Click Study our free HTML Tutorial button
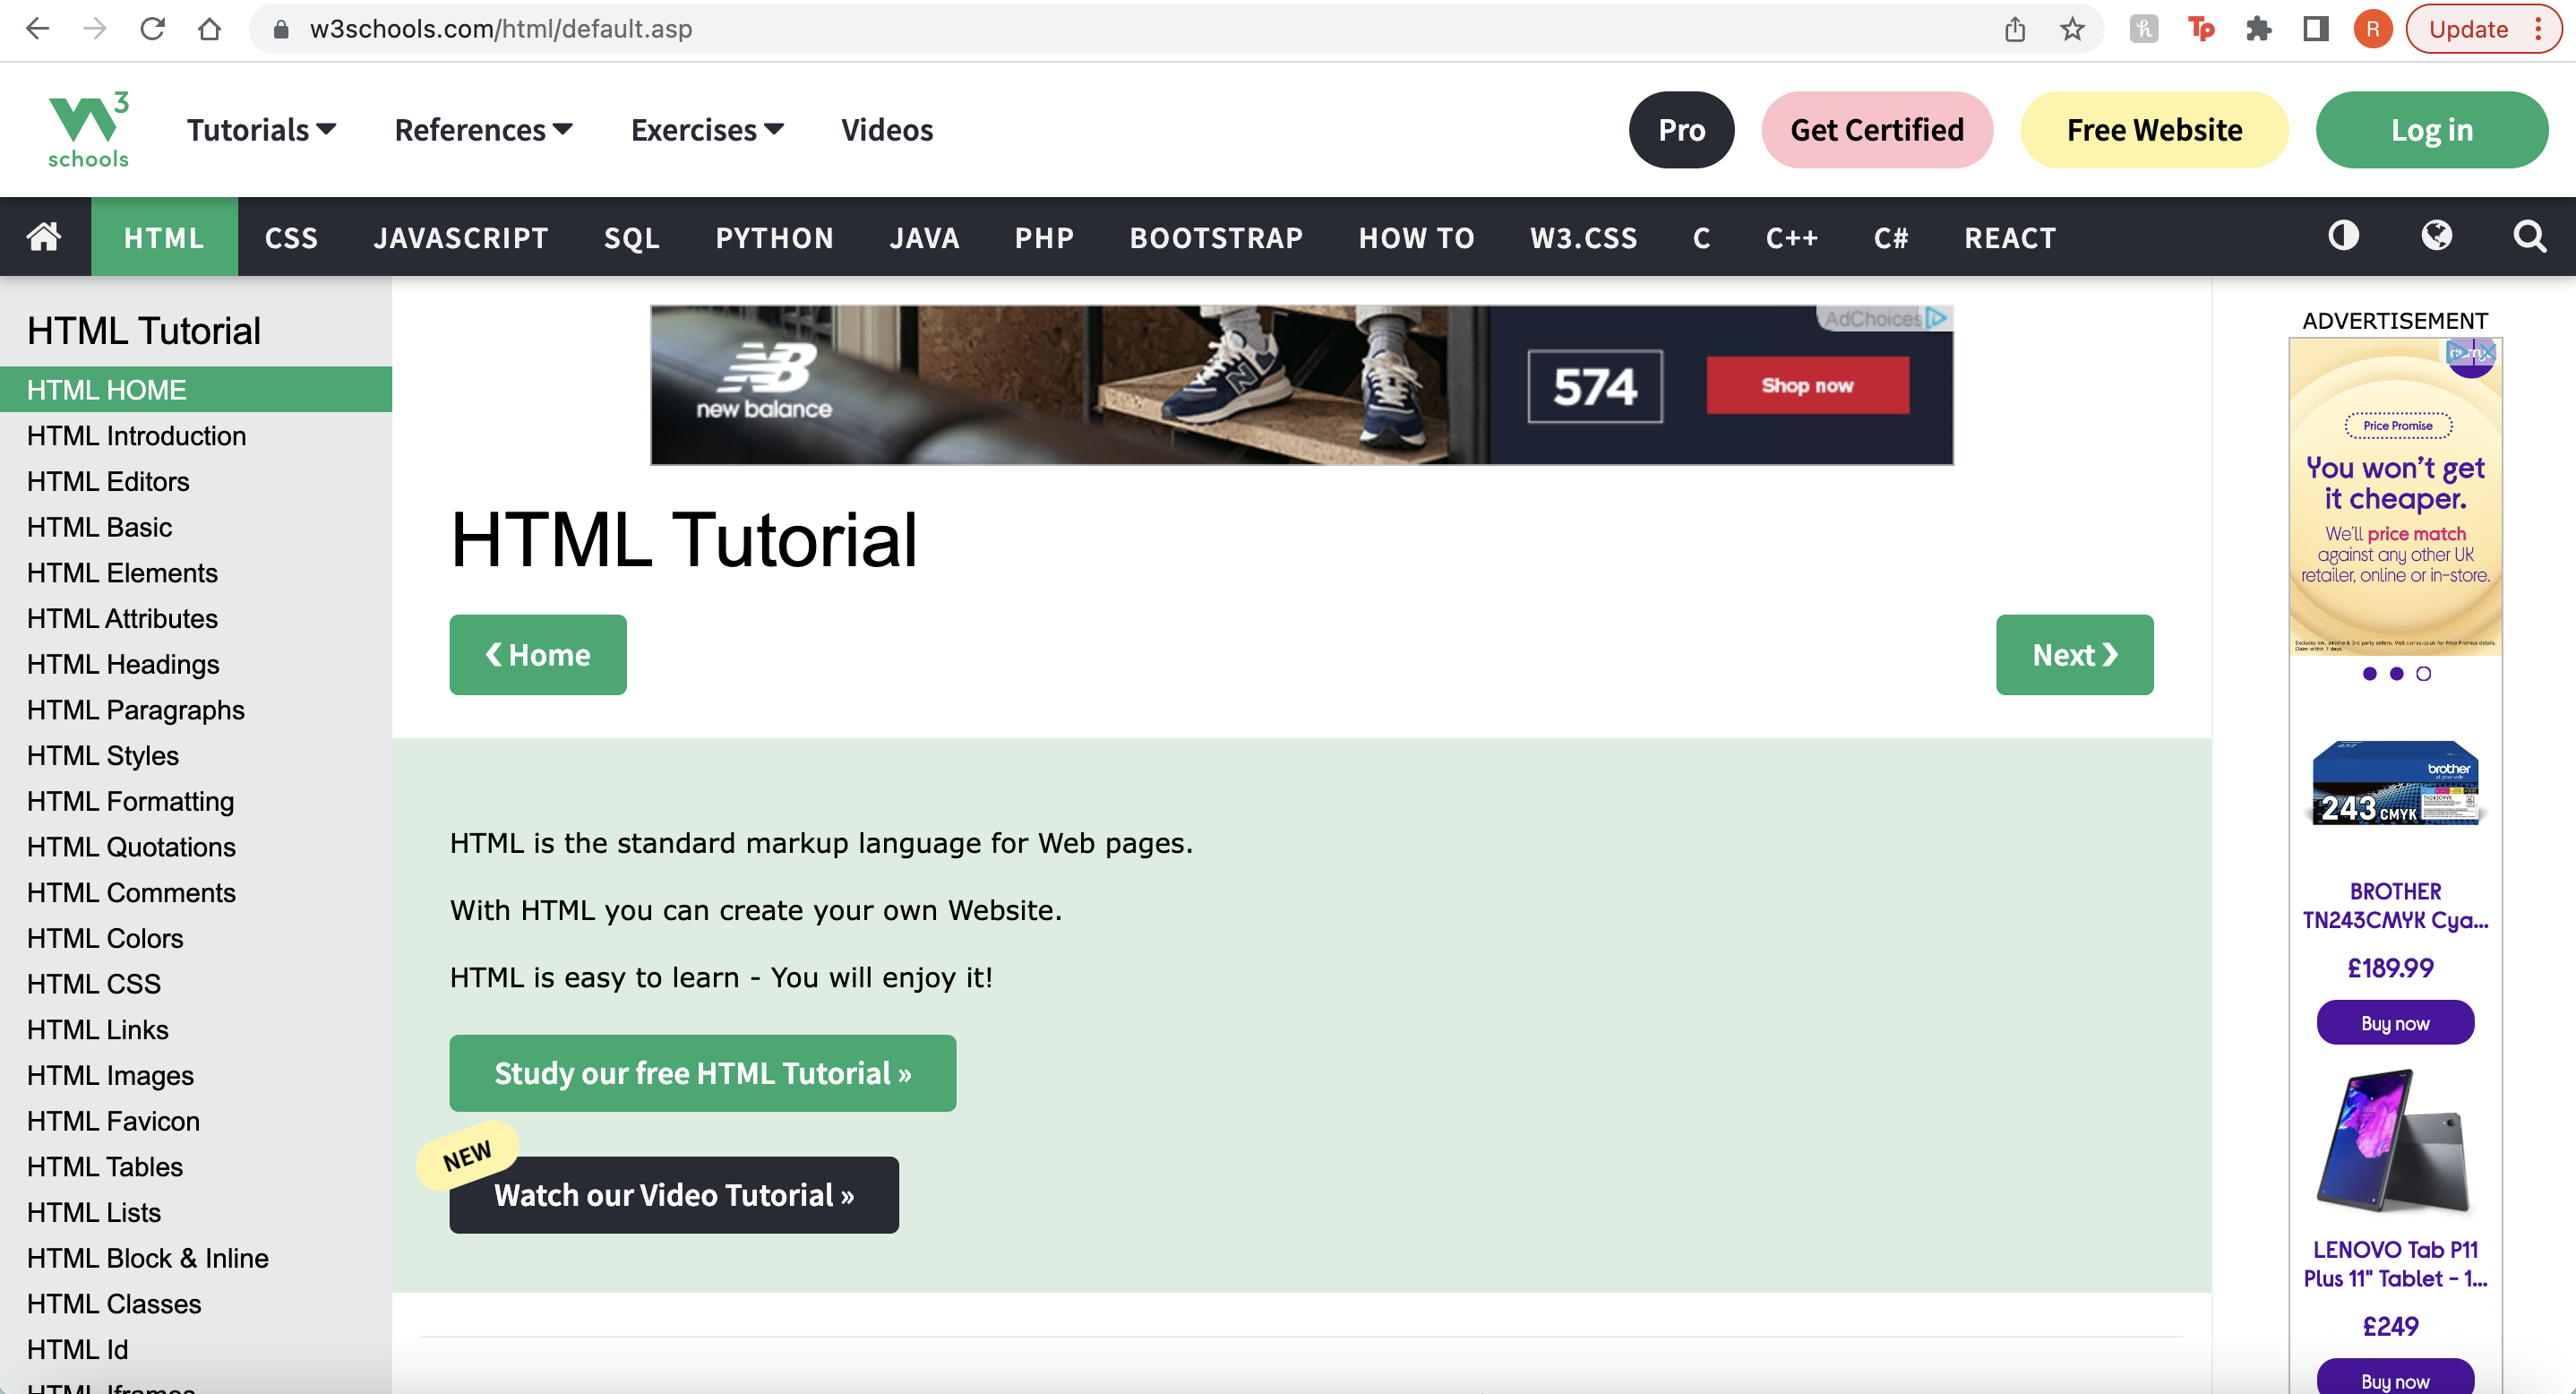 tap(703, 1073)
